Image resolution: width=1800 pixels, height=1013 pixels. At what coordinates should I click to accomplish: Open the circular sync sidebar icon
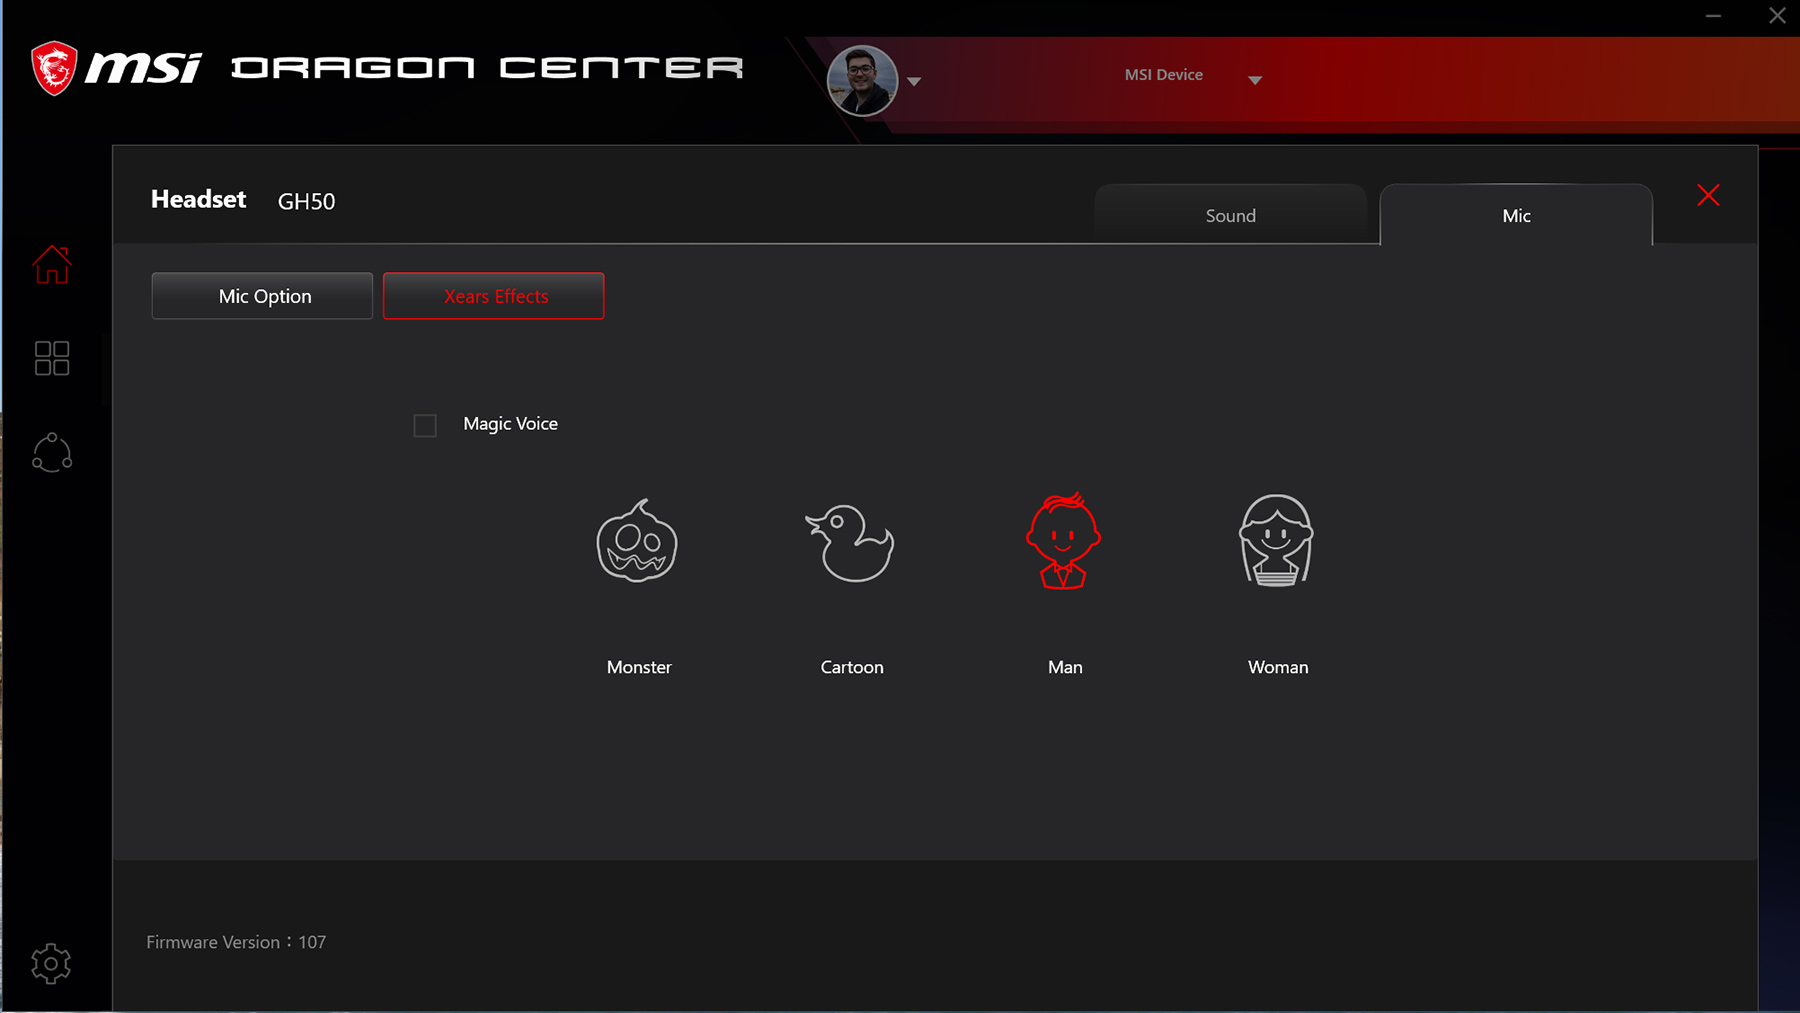pos(52,453)
